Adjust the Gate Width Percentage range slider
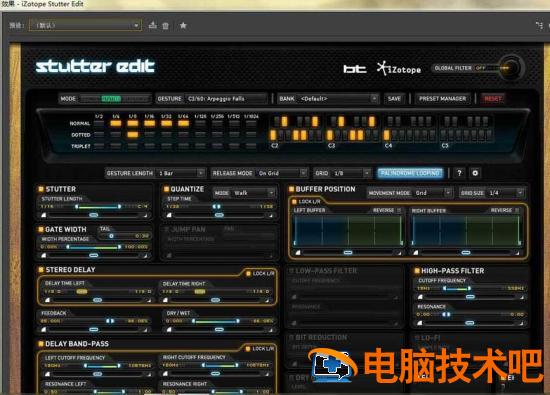Screen dimensions: 550x395 coord(94,247)
